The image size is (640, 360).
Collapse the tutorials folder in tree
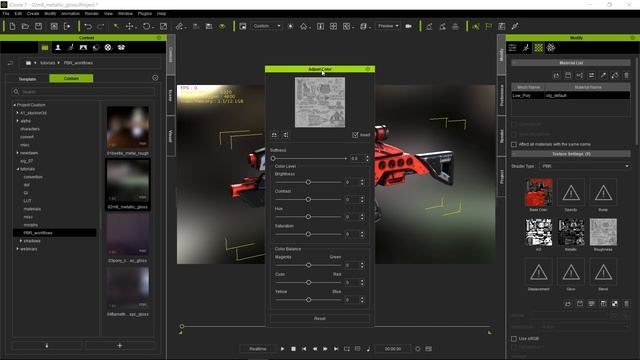[18, 169]
